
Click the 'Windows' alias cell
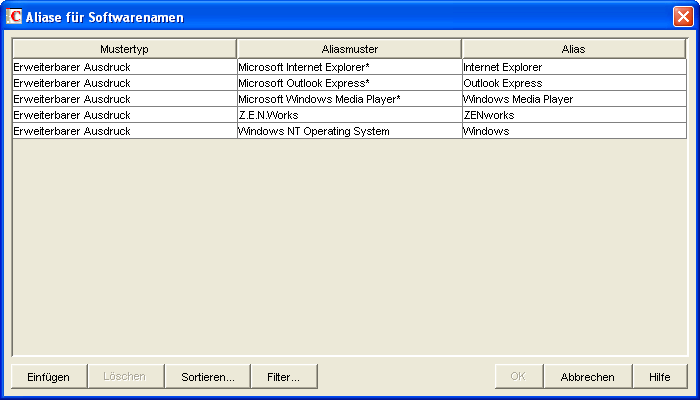575,131
